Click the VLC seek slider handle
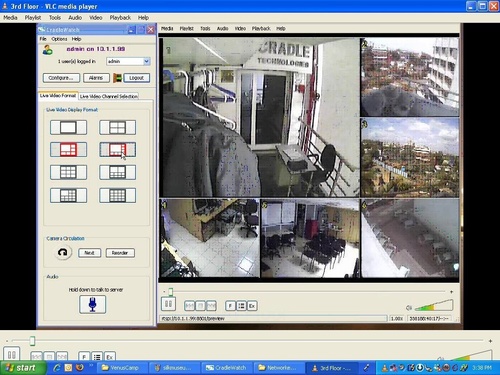Image resolution: width=500 pixels, height=375 pixels. (32, 341)
